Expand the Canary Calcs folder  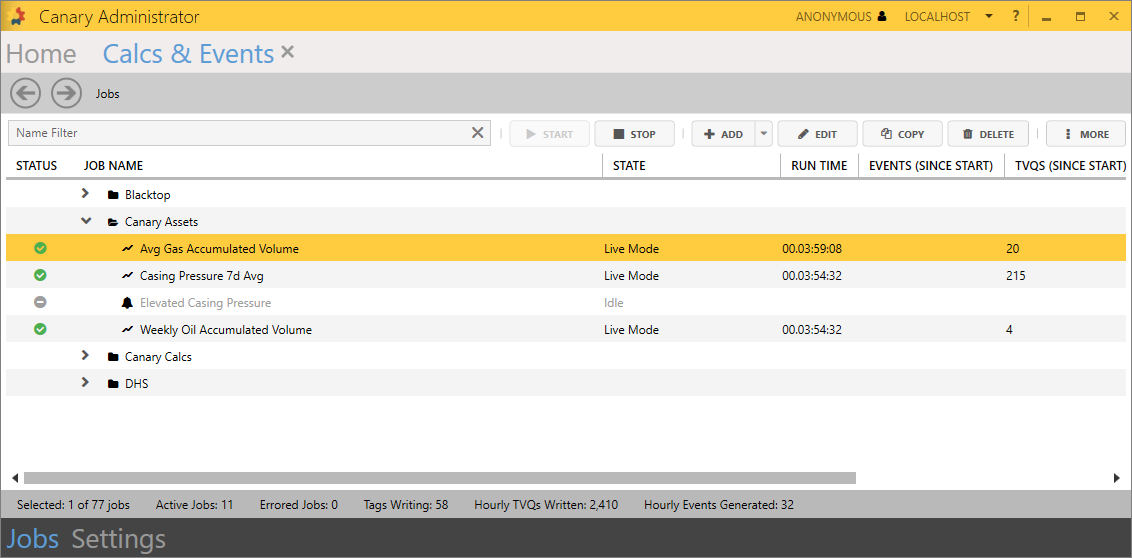click(85, 356)
